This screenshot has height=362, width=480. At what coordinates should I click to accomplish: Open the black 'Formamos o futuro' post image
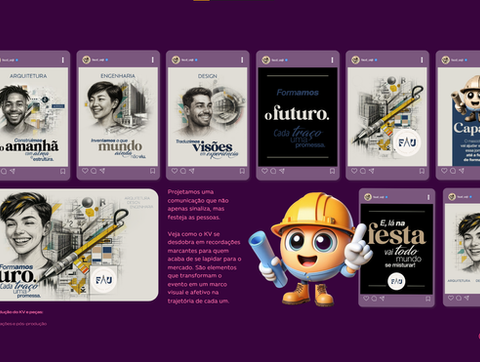tap(298, 117)
